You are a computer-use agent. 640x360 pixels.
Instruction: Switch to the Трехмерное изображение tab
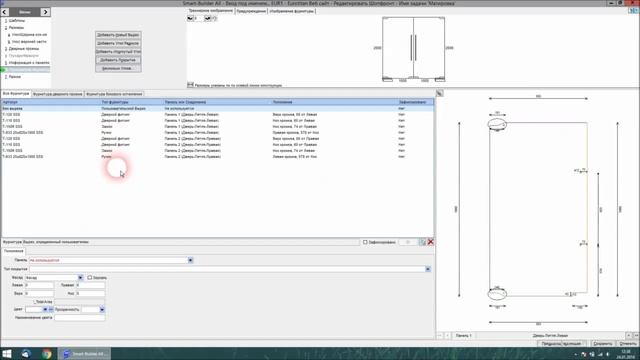pos(211,11)
